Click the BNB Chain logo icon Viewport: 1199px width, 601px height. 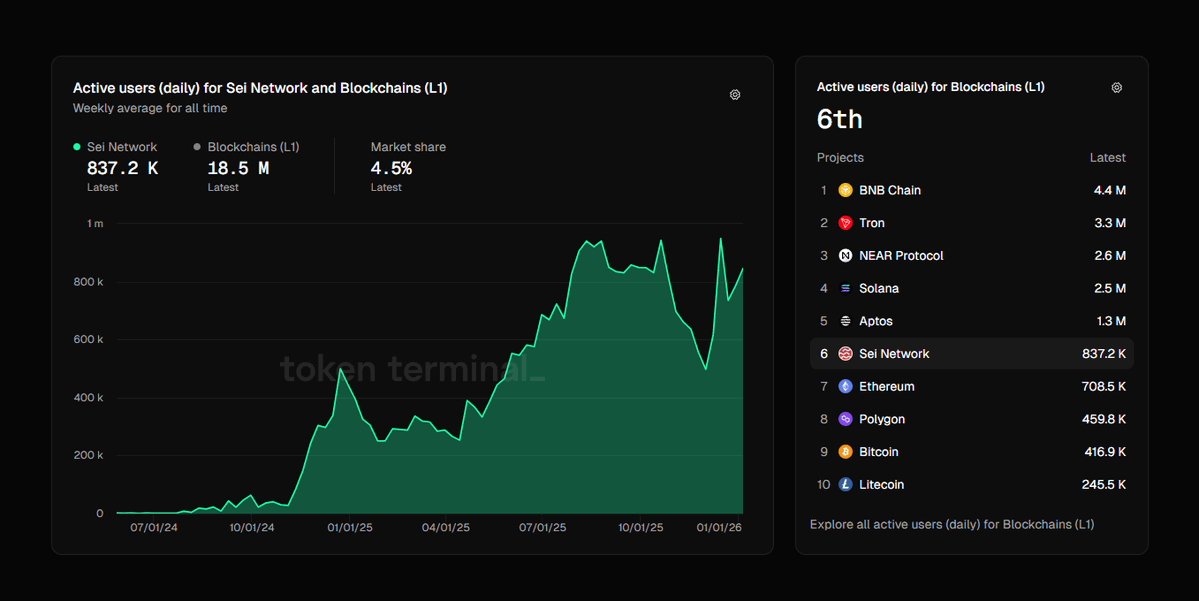[845, 190]
